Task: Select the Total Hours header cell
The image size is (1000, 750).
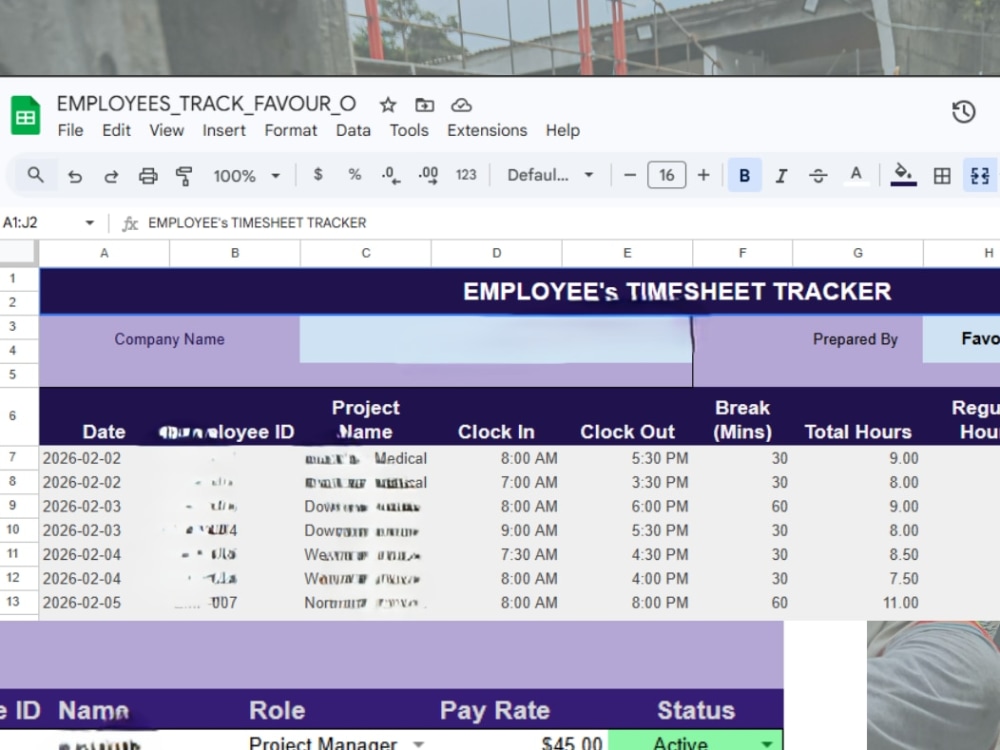Action: 858,416
